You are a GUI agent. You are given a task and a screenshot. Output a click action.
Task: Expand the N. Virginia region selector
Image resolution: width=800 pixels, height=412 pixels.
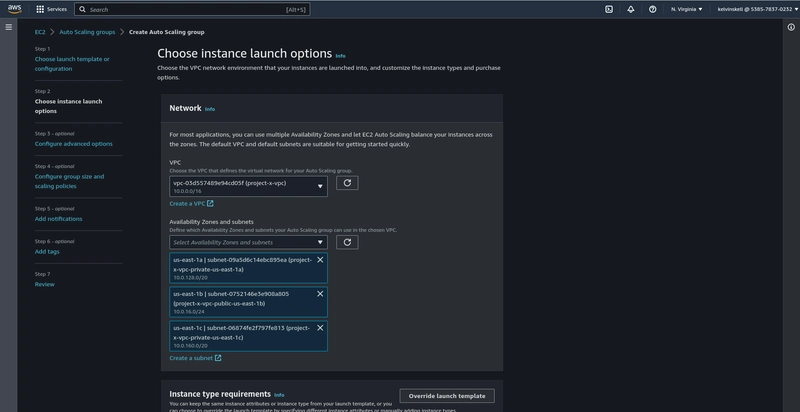coord(686,9)
